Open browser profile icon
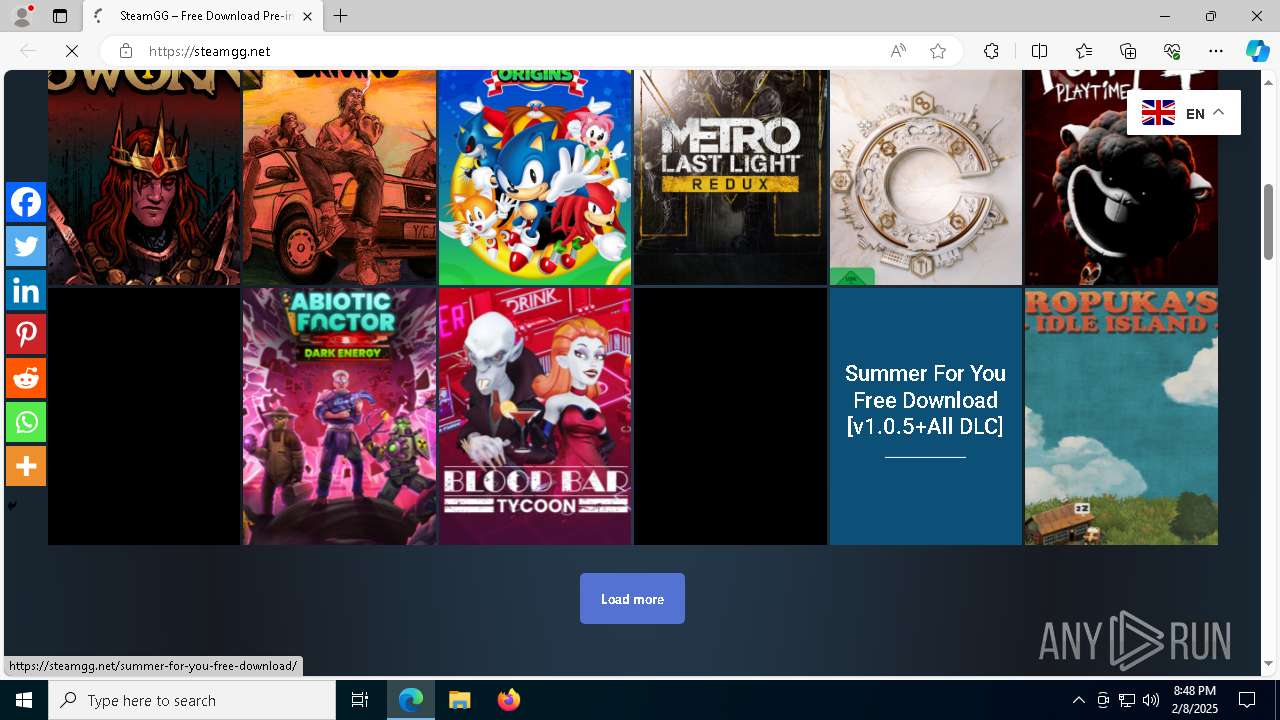The height and width of the screenshot is (720, 1280). point(22,16)
